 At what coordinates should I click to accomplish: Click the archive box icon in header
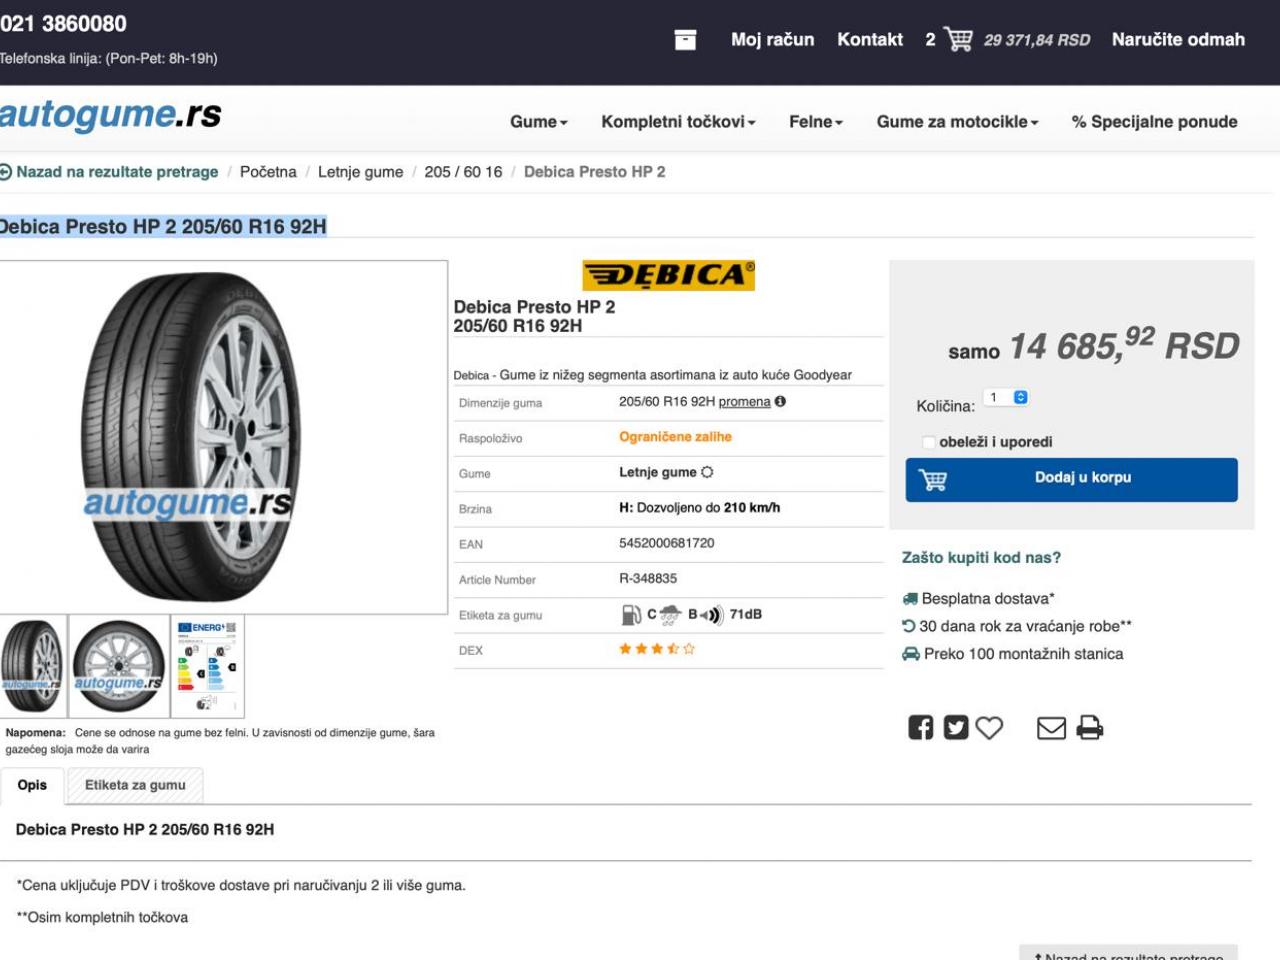[x=685, y=39]
